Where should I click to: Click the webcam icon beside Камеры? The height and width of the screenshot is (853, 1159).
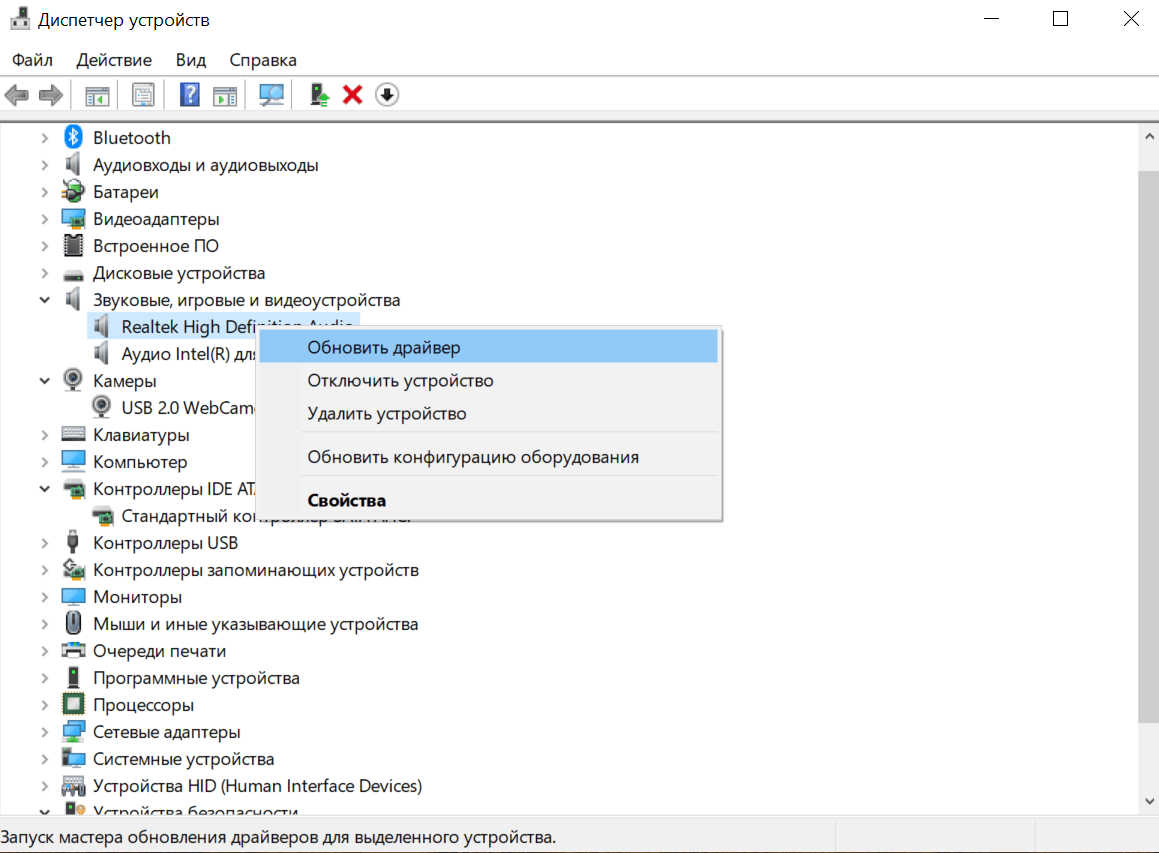tap(73, 380)
